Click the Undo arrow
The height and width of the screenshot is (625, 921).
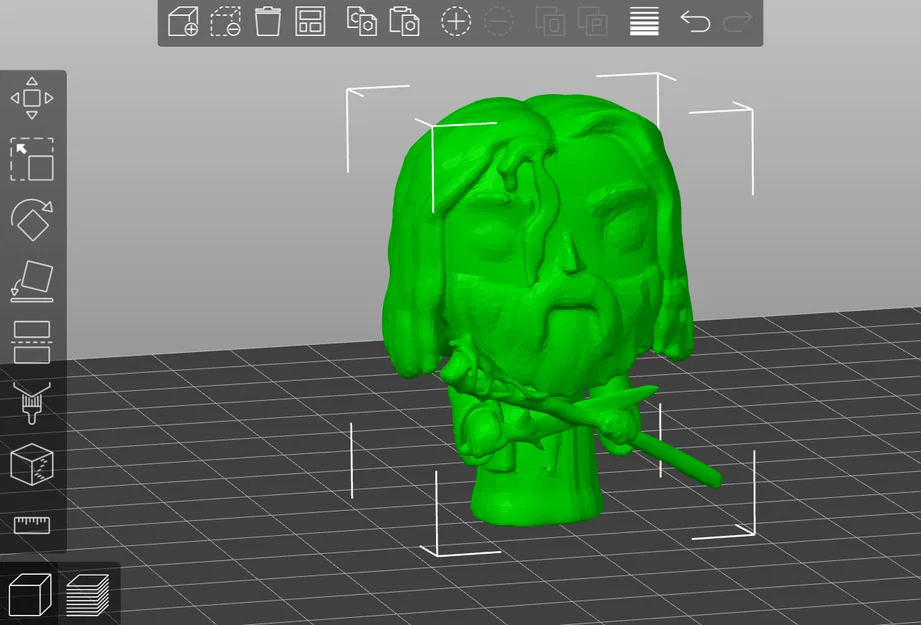(x=695, y=22)
